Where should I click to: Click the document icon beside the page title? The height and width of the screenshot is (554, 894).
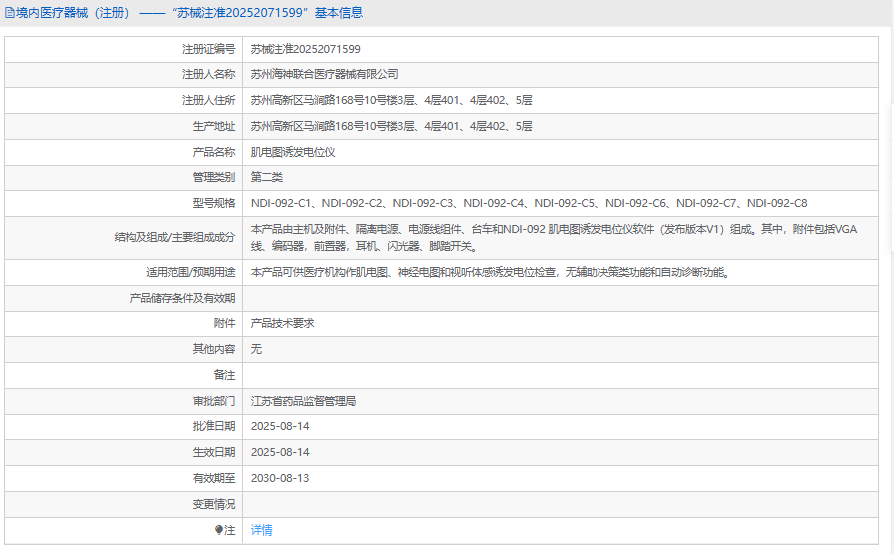coord(10,13)
